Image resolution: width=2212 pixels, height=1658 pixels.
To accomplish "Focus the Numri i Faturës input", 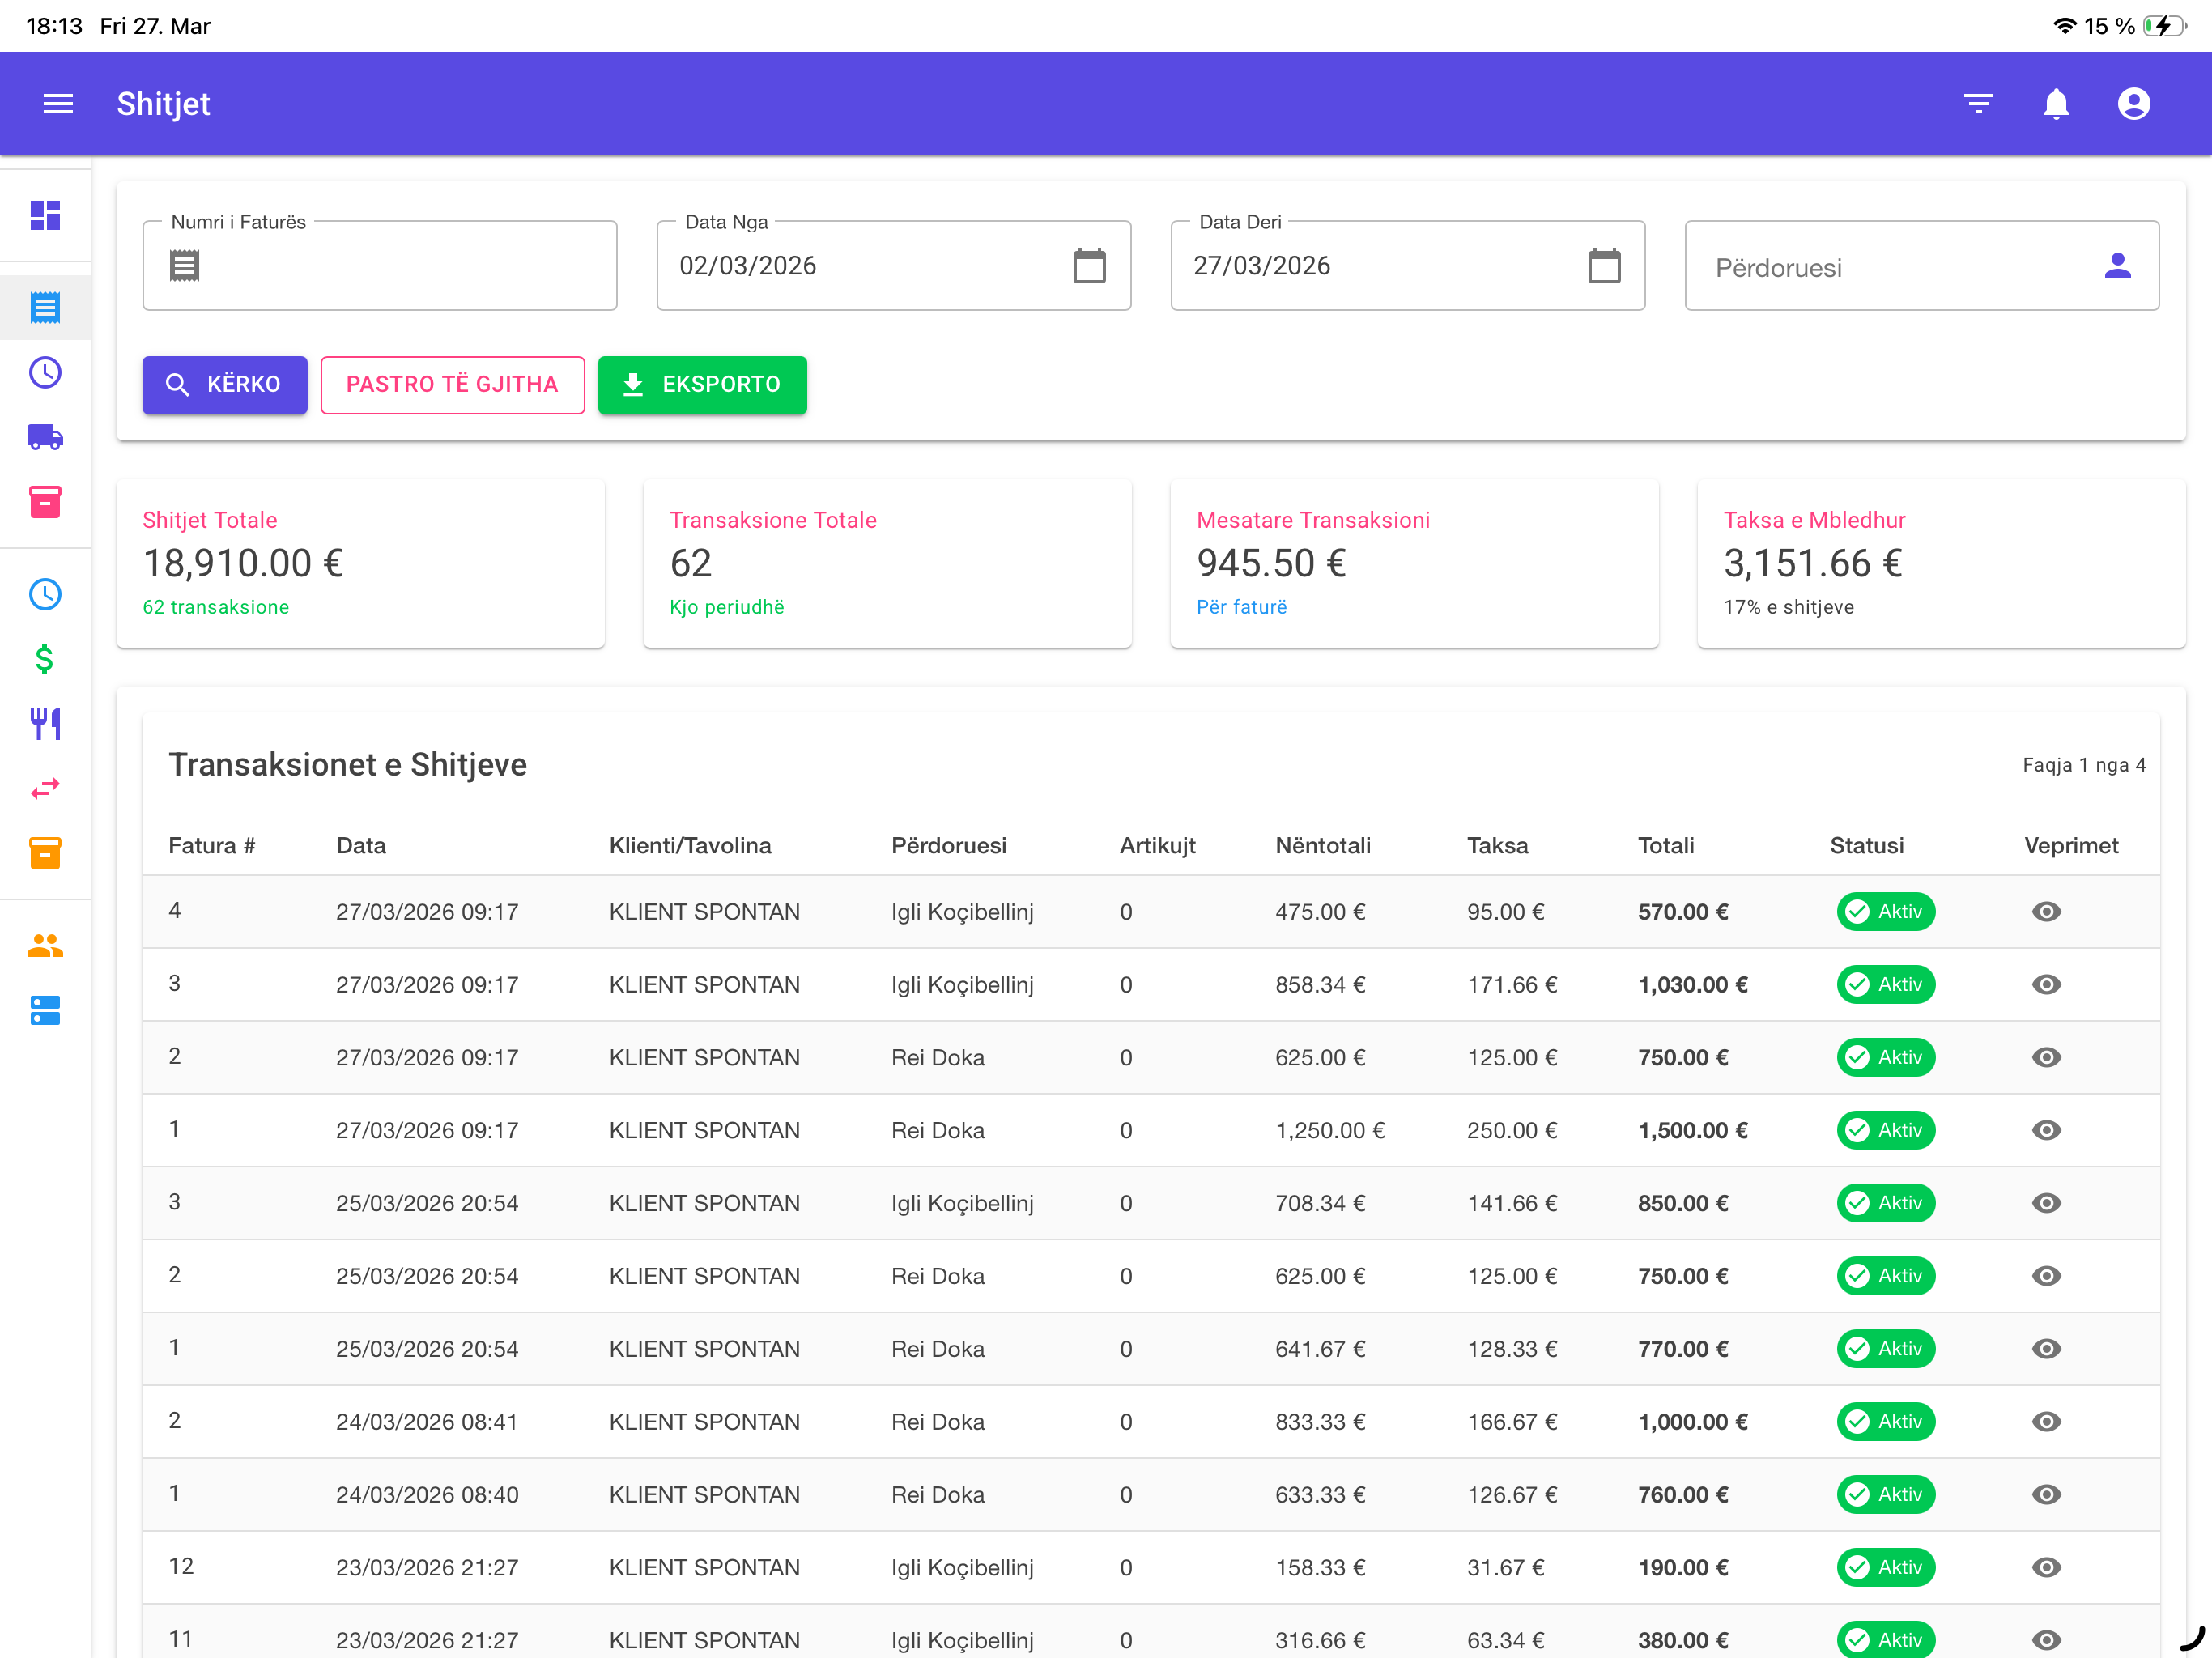I will coord(379,266).
